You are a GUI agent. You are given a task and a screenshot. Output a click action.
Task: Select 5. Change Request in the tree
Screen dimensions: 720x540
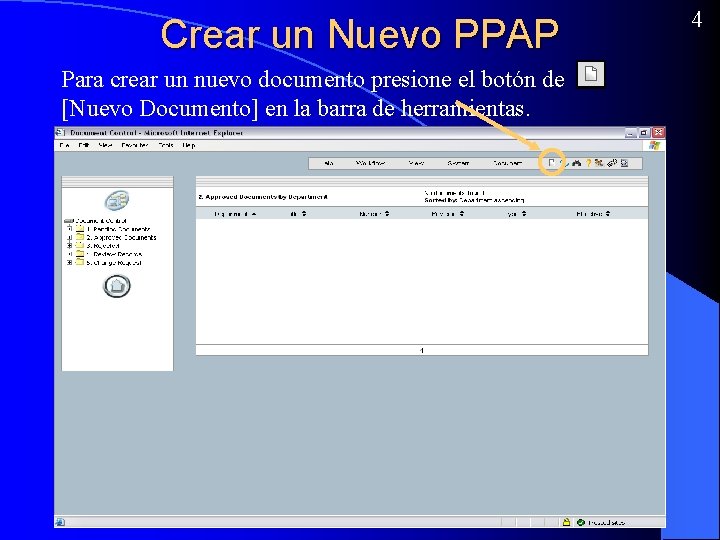click(x=114, y=263)
